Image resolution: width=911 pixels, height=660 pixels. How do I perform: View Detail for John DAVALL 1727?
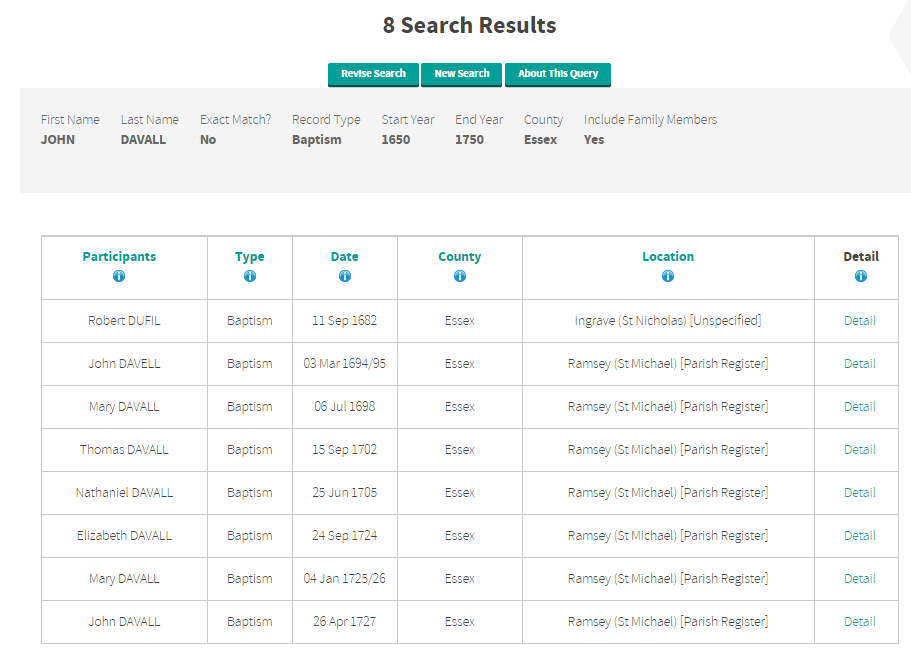tap(860, 622)
